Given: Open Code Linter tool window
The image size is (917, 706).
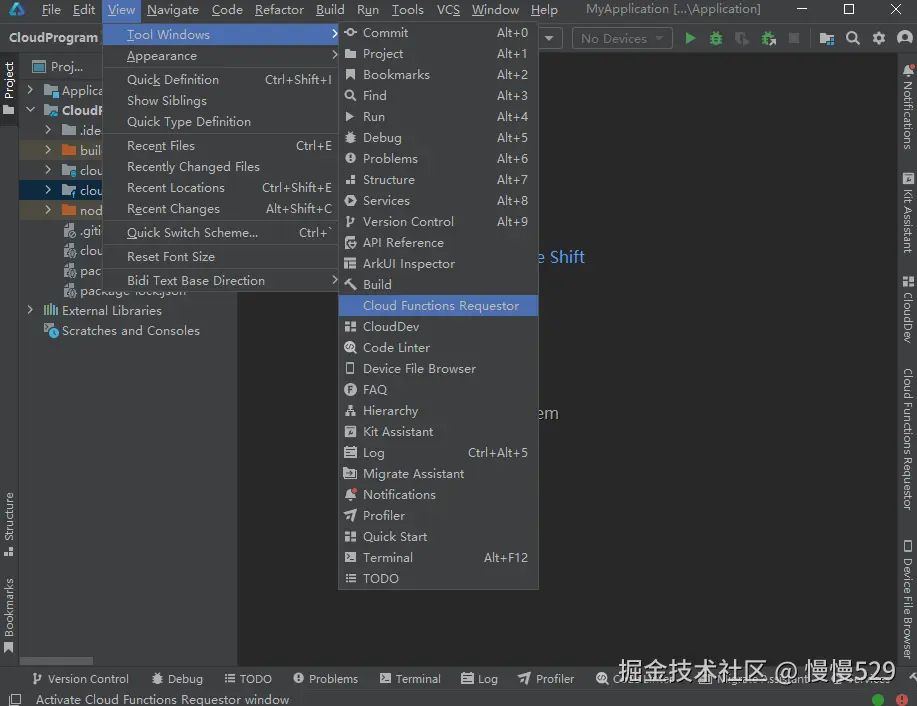Looking at the screenshot, I should coord(438,348).
